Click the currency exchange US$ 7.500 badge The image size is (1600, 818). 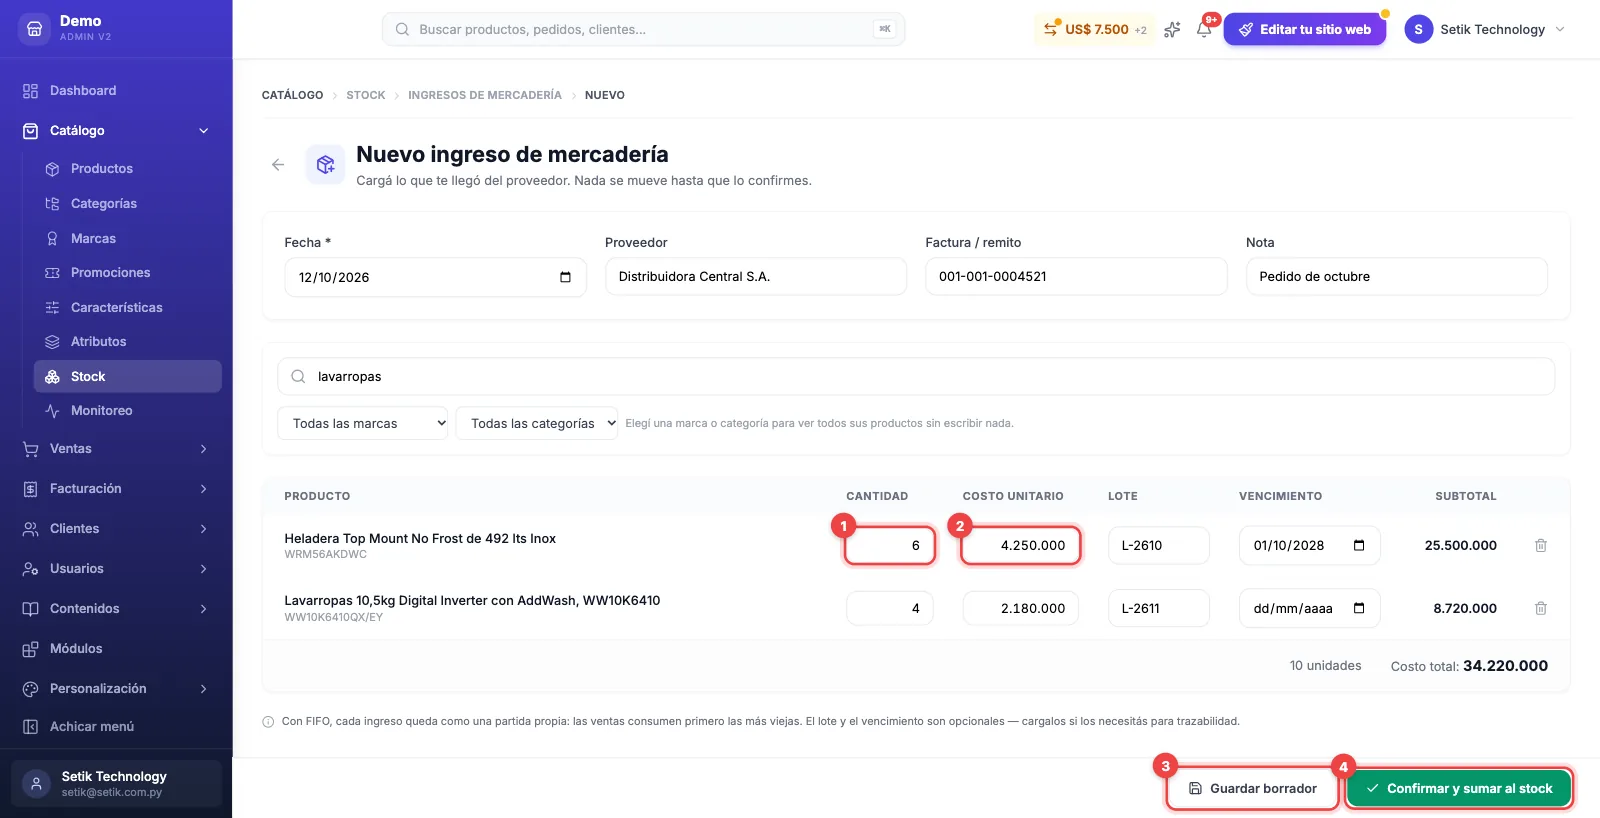1094,29
